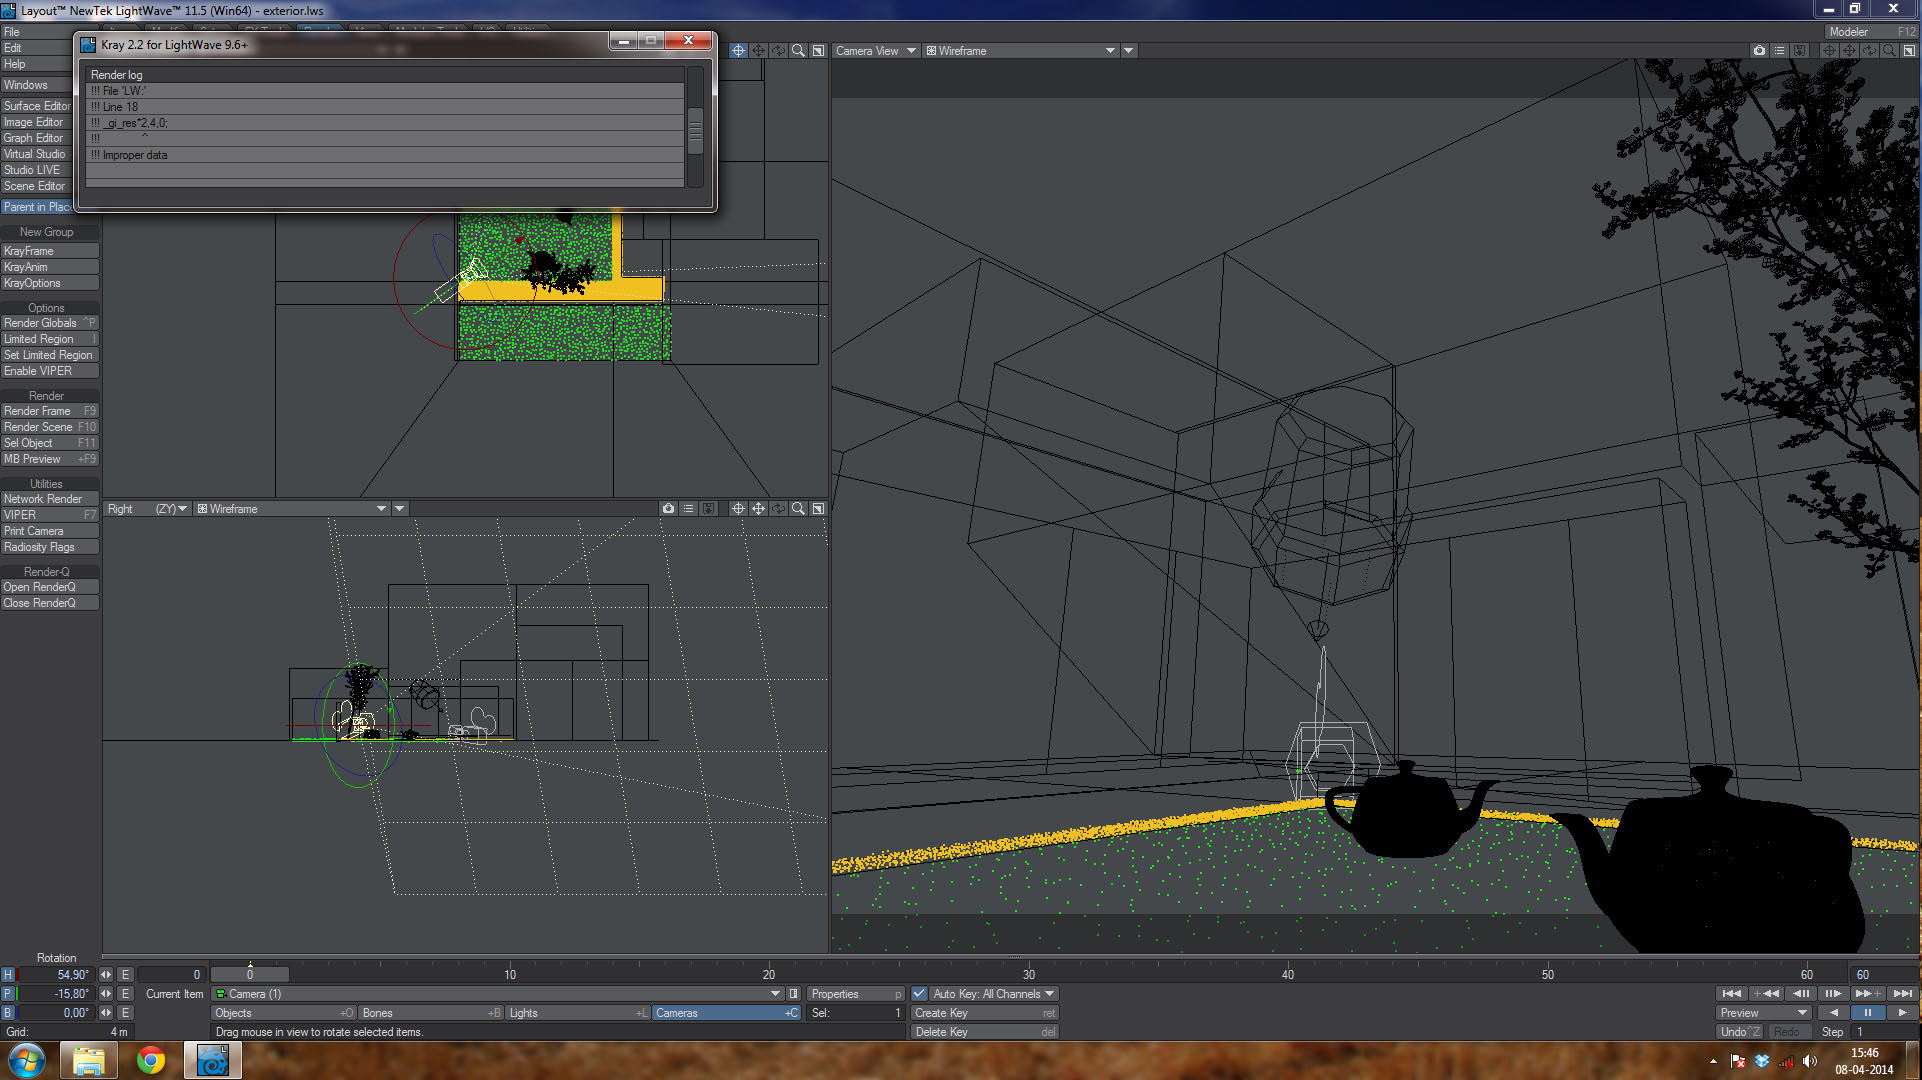
Task: Click maximize-viewport icon in Right viewport header
Action: 818,509
